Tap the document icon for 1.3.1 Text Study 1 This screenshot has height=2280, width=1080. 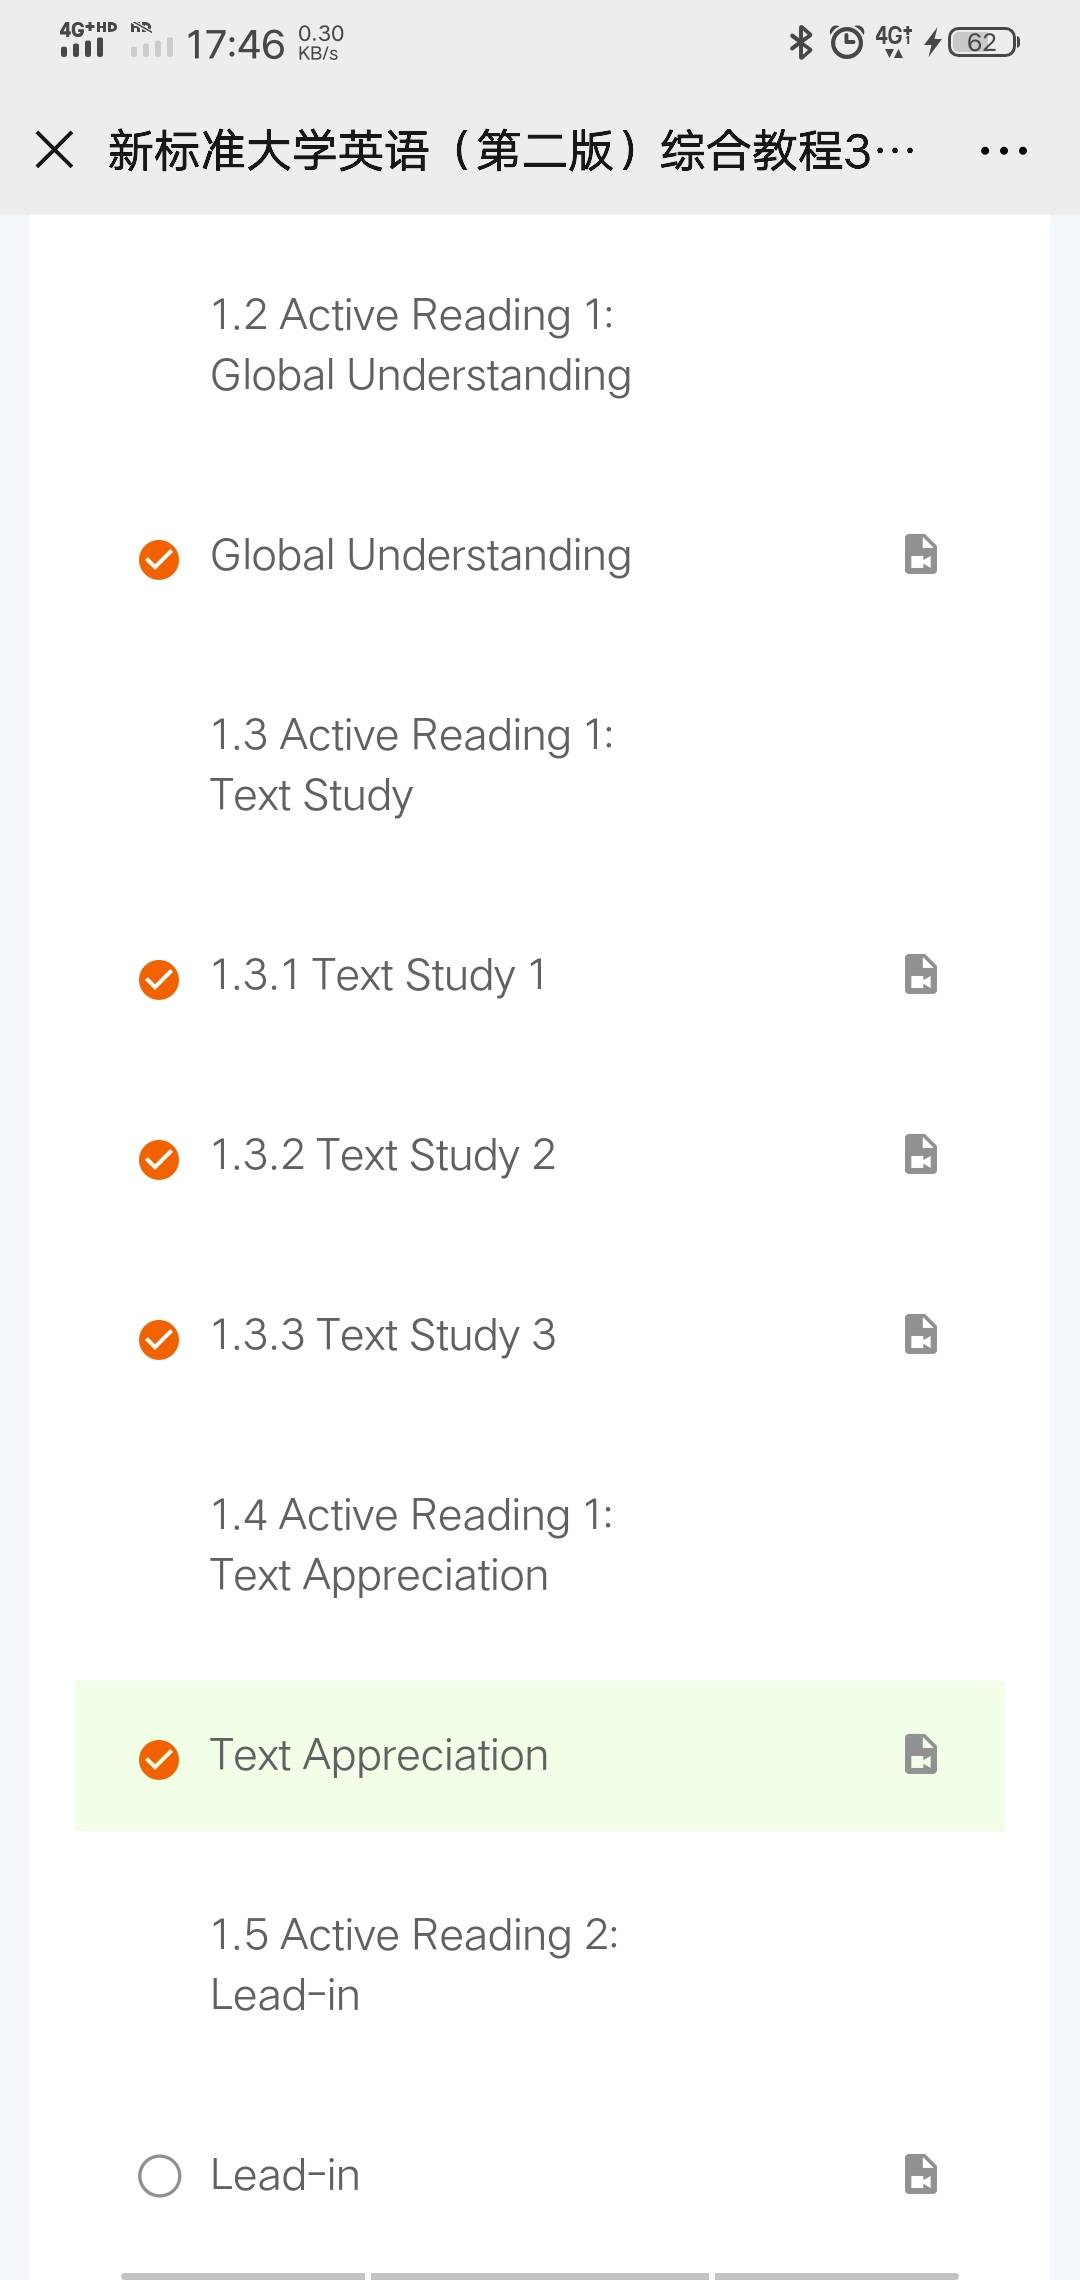pos(920,974)
